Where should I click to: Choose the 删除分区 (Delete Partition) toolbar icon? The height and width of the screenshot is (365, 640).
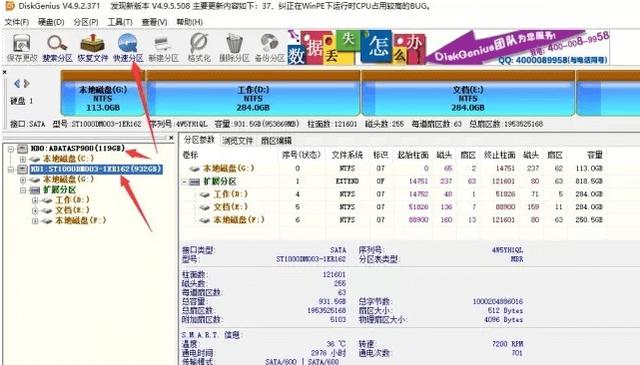(x=234, y=48)
